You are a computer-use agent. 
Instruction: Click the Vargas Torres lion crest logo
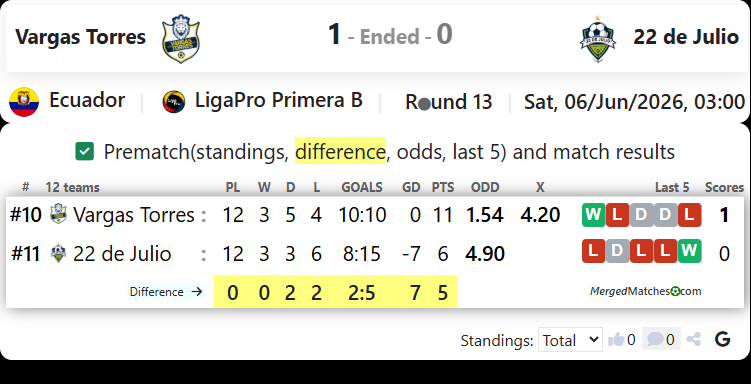point(181,38)
